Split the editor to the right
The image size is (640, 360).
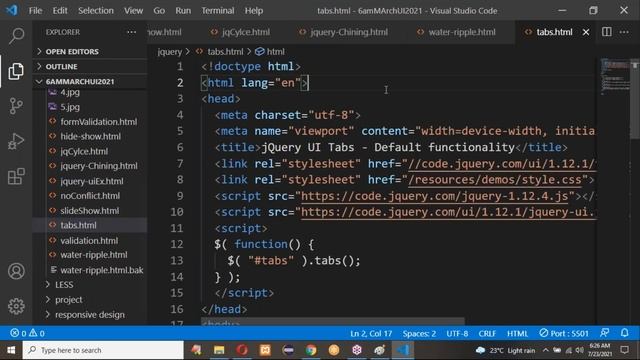click(607, 32)
